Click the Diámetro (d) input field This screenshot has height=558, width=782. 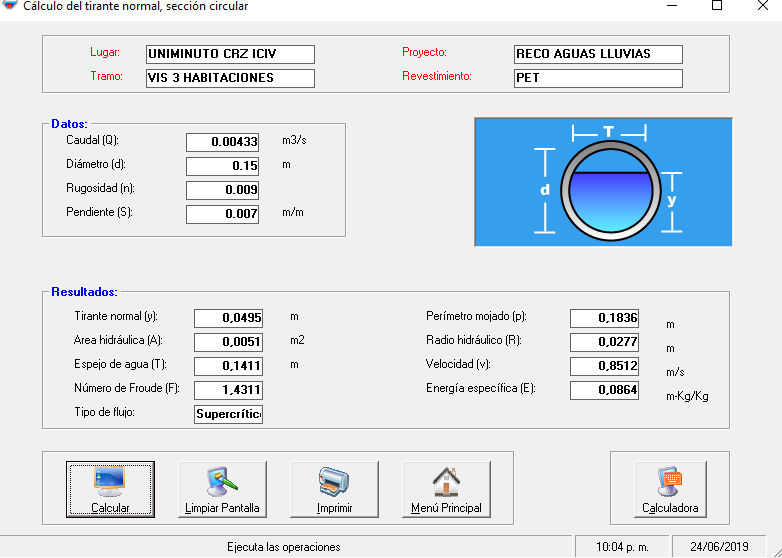coord(222,166)
